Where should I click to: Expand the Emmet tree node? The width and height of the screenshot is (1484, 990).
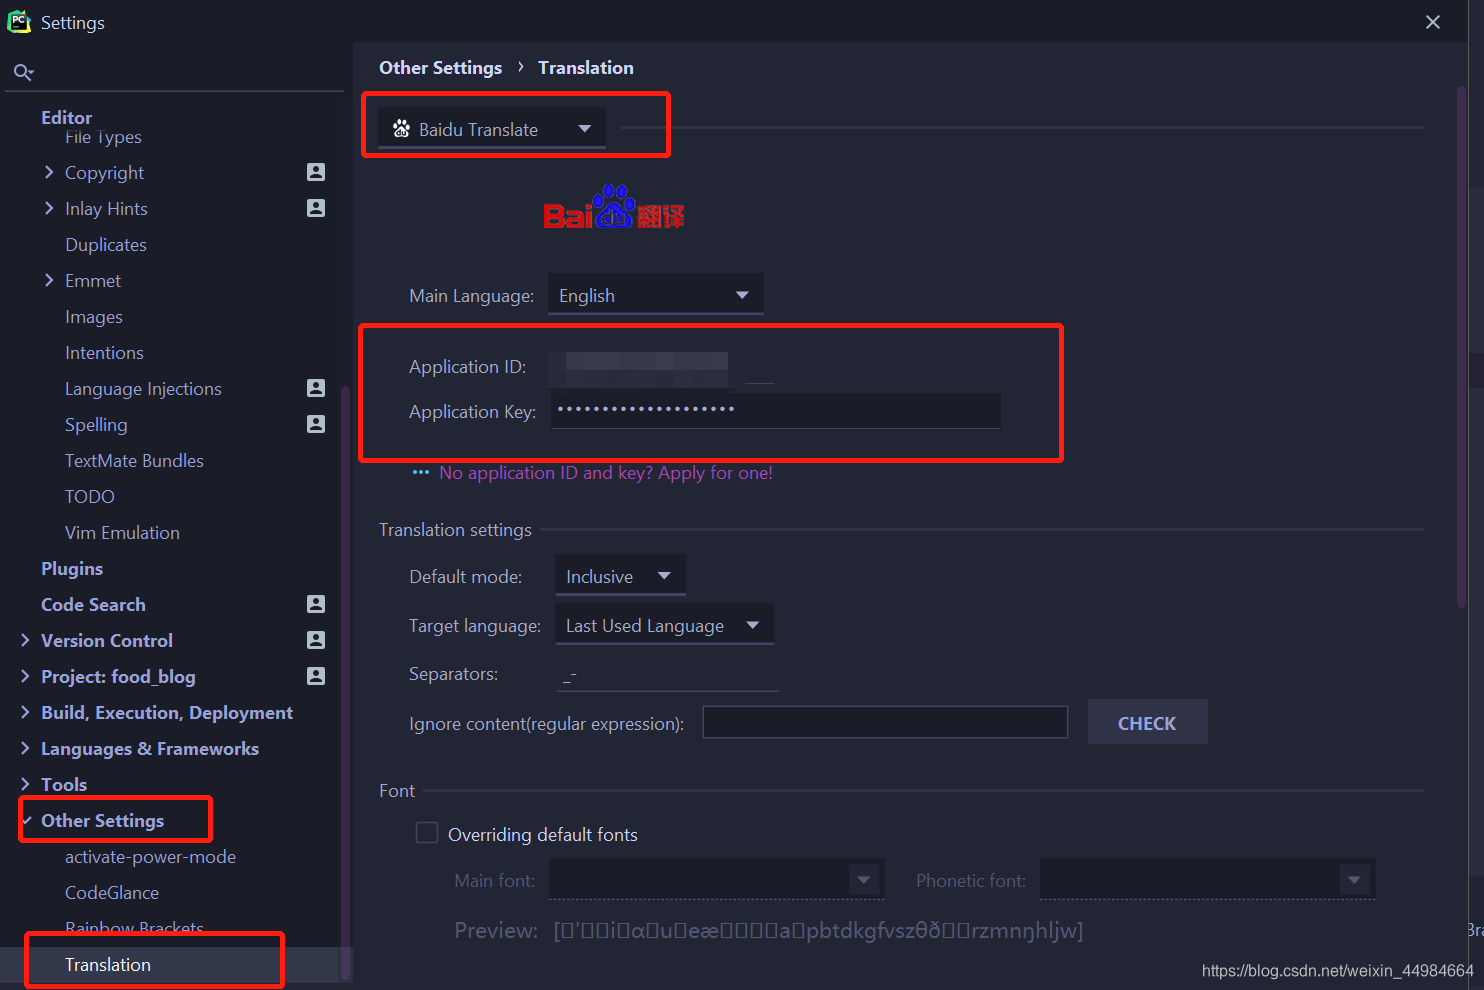(49, 280)
